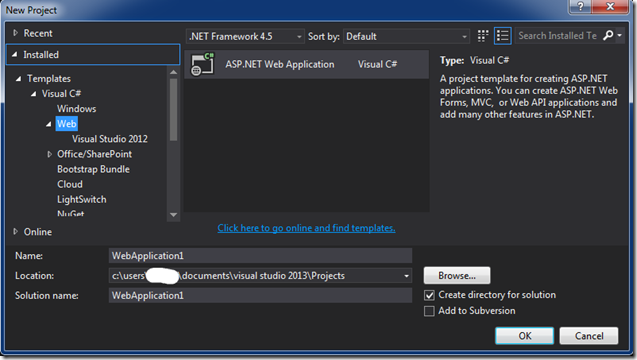Enable Add to Subversion checkbox

[x=429, y=311]
